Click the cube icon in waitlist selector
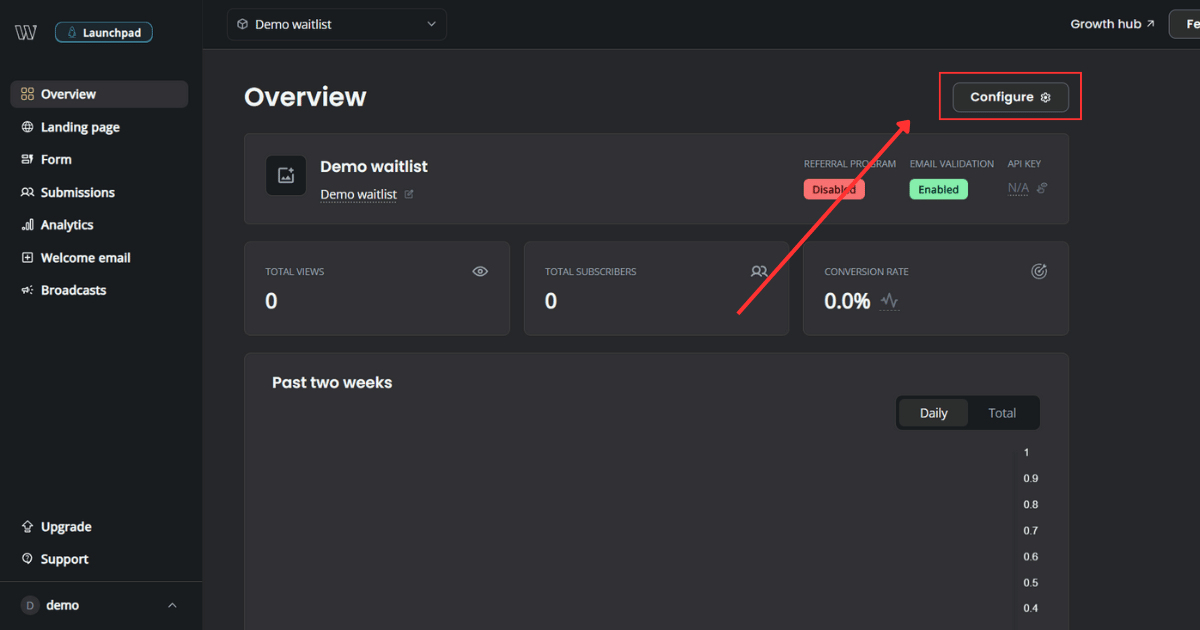The image size is (1200, 630). coord(243,24)
